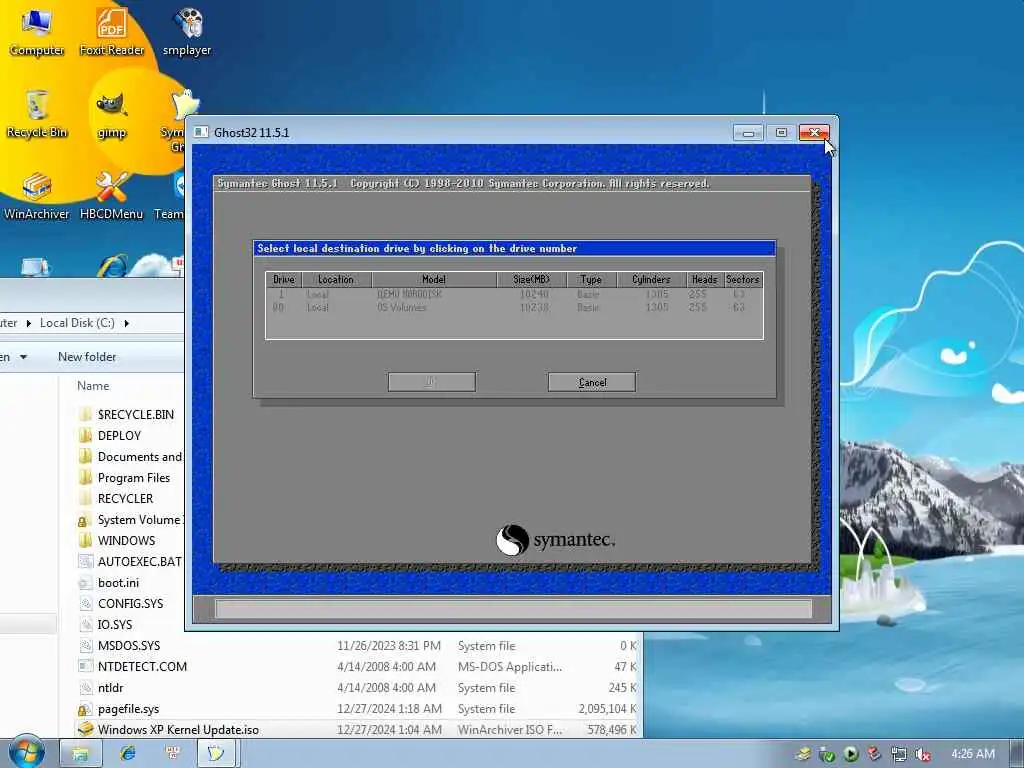
Task: Click the Size(MB) column header
Action: 532,280
